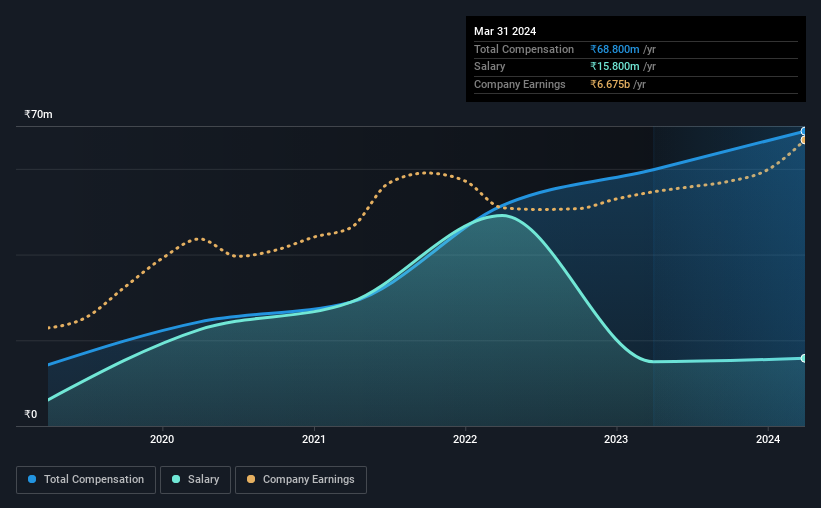Image resolution: width=821 pixels, height=508 pixels.
Task: Click the 2022 x-axis label
Action: click(465, 439)
